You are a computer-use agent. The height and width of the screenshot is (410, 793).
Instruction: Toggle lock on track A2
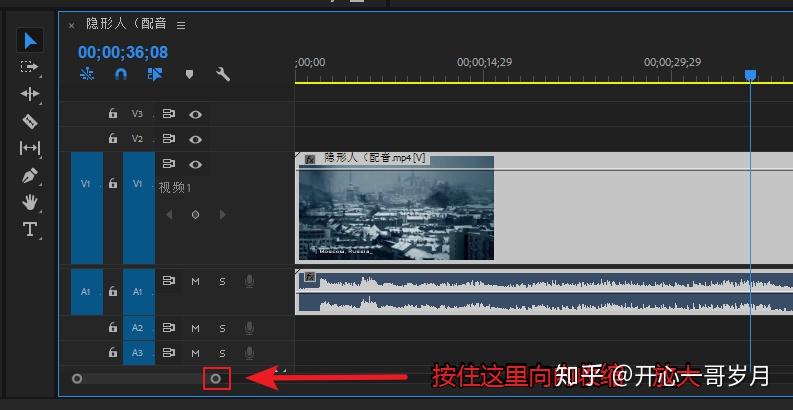pyautogui.click(x=113, y=328)
